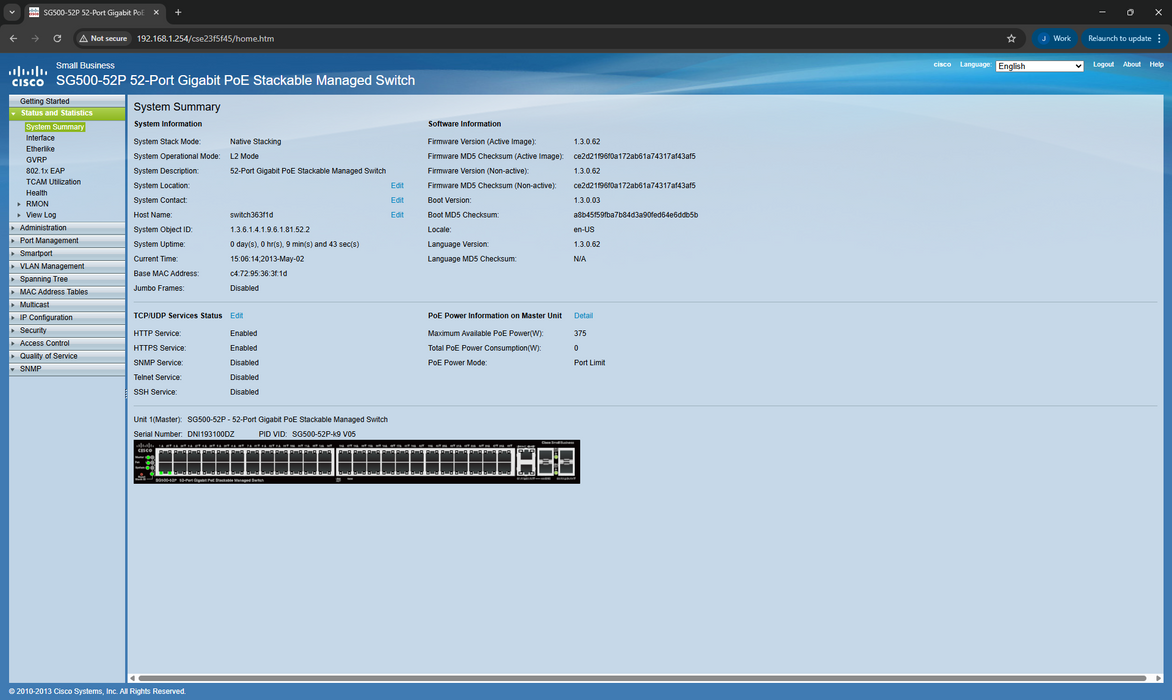Expand the SNMP menu
This screenshot has width=1172, height=700.
[x=67, y=369]
